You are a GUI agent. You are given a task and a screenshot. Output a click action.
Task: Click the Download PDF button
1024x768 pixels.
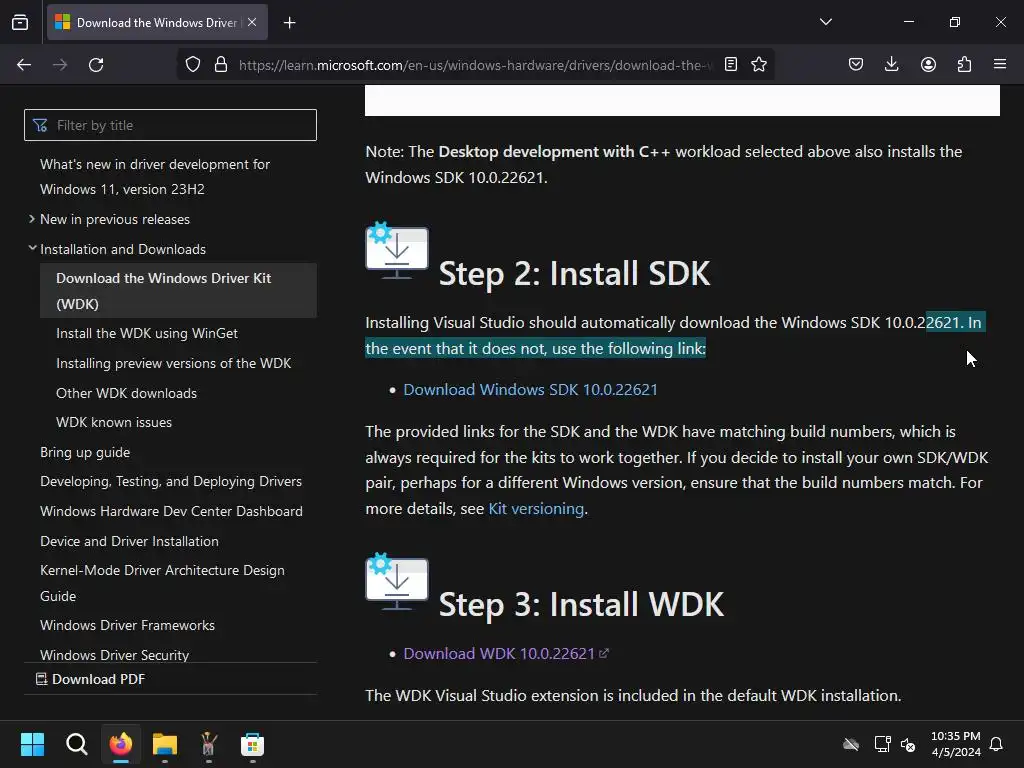tap(91, 679)
